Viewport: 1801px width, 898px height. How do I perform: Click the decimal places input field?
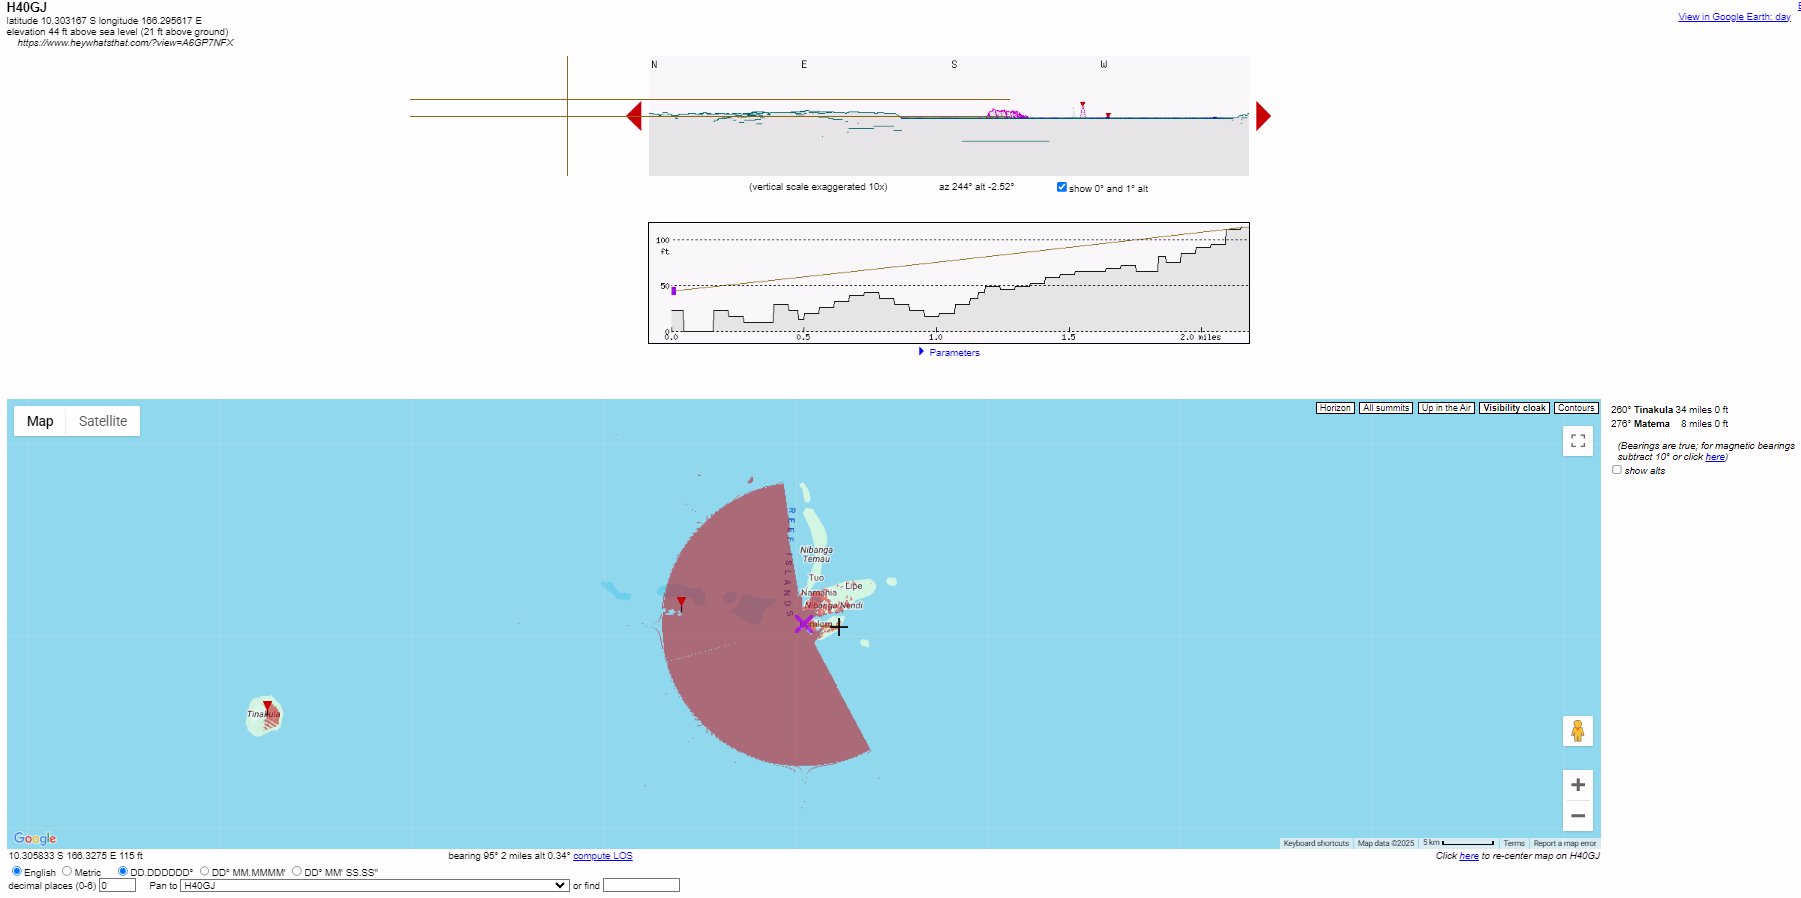tap(117, 885)
